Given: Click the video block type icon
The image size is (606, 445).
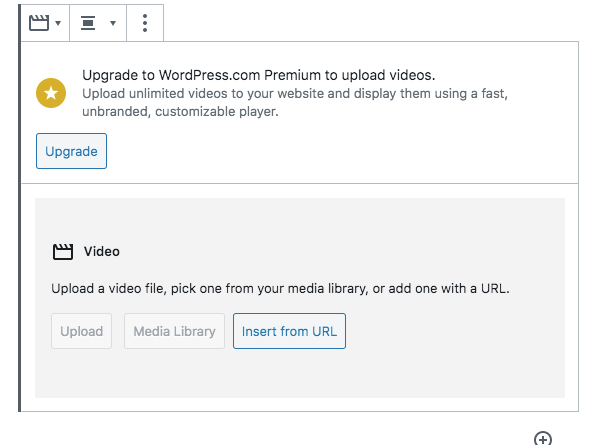Looking at the screenshot, I should point(39,22).
